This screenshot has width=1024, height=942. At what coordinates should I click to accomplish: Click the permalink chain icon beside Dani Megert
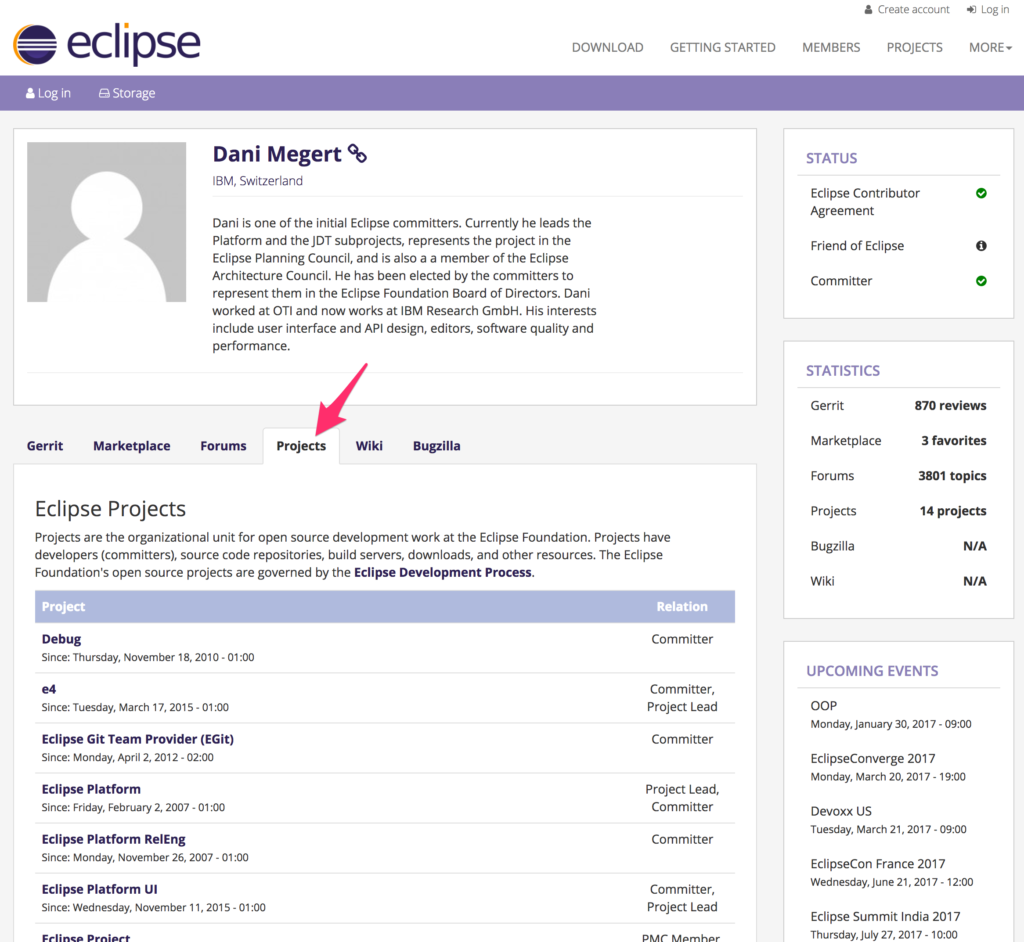357,154
